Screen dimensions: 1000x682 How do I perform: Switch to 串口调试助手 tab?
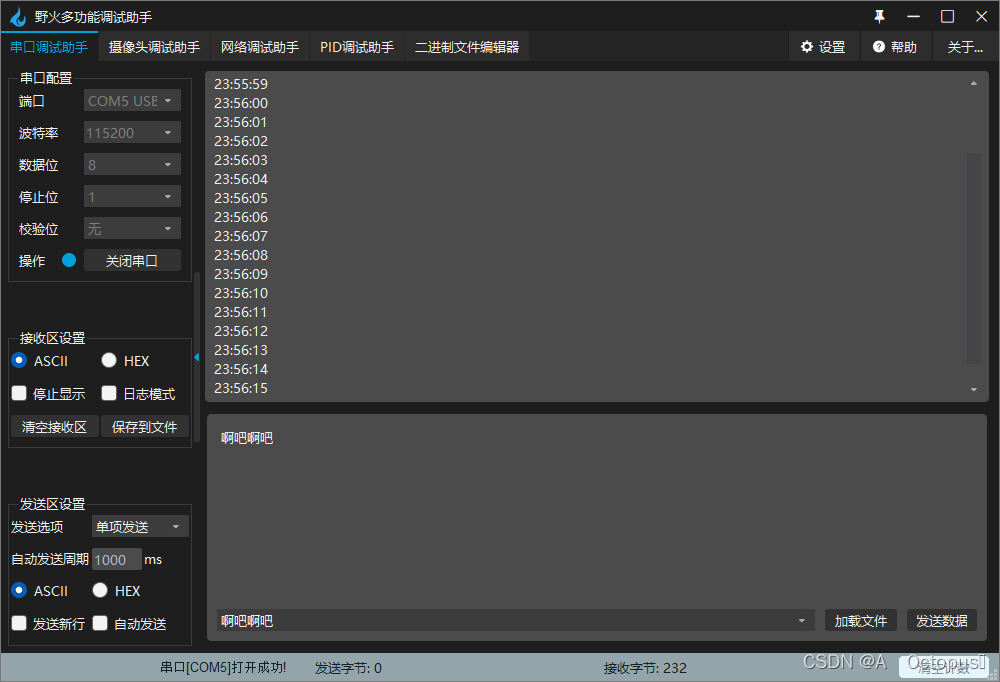[x=49, y=47]
